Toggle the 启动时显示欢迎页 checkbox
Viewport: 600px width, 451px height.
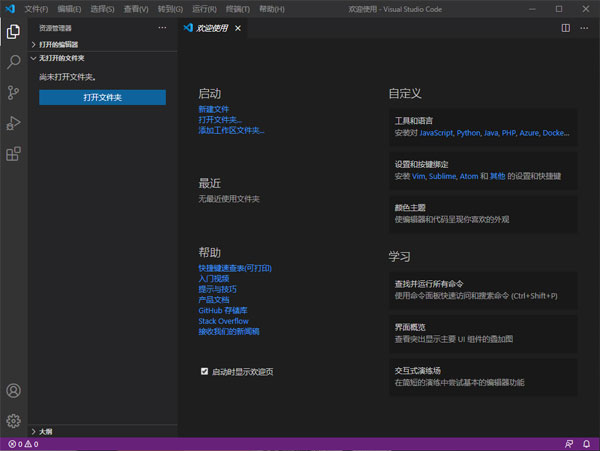[x=205, y=371]
